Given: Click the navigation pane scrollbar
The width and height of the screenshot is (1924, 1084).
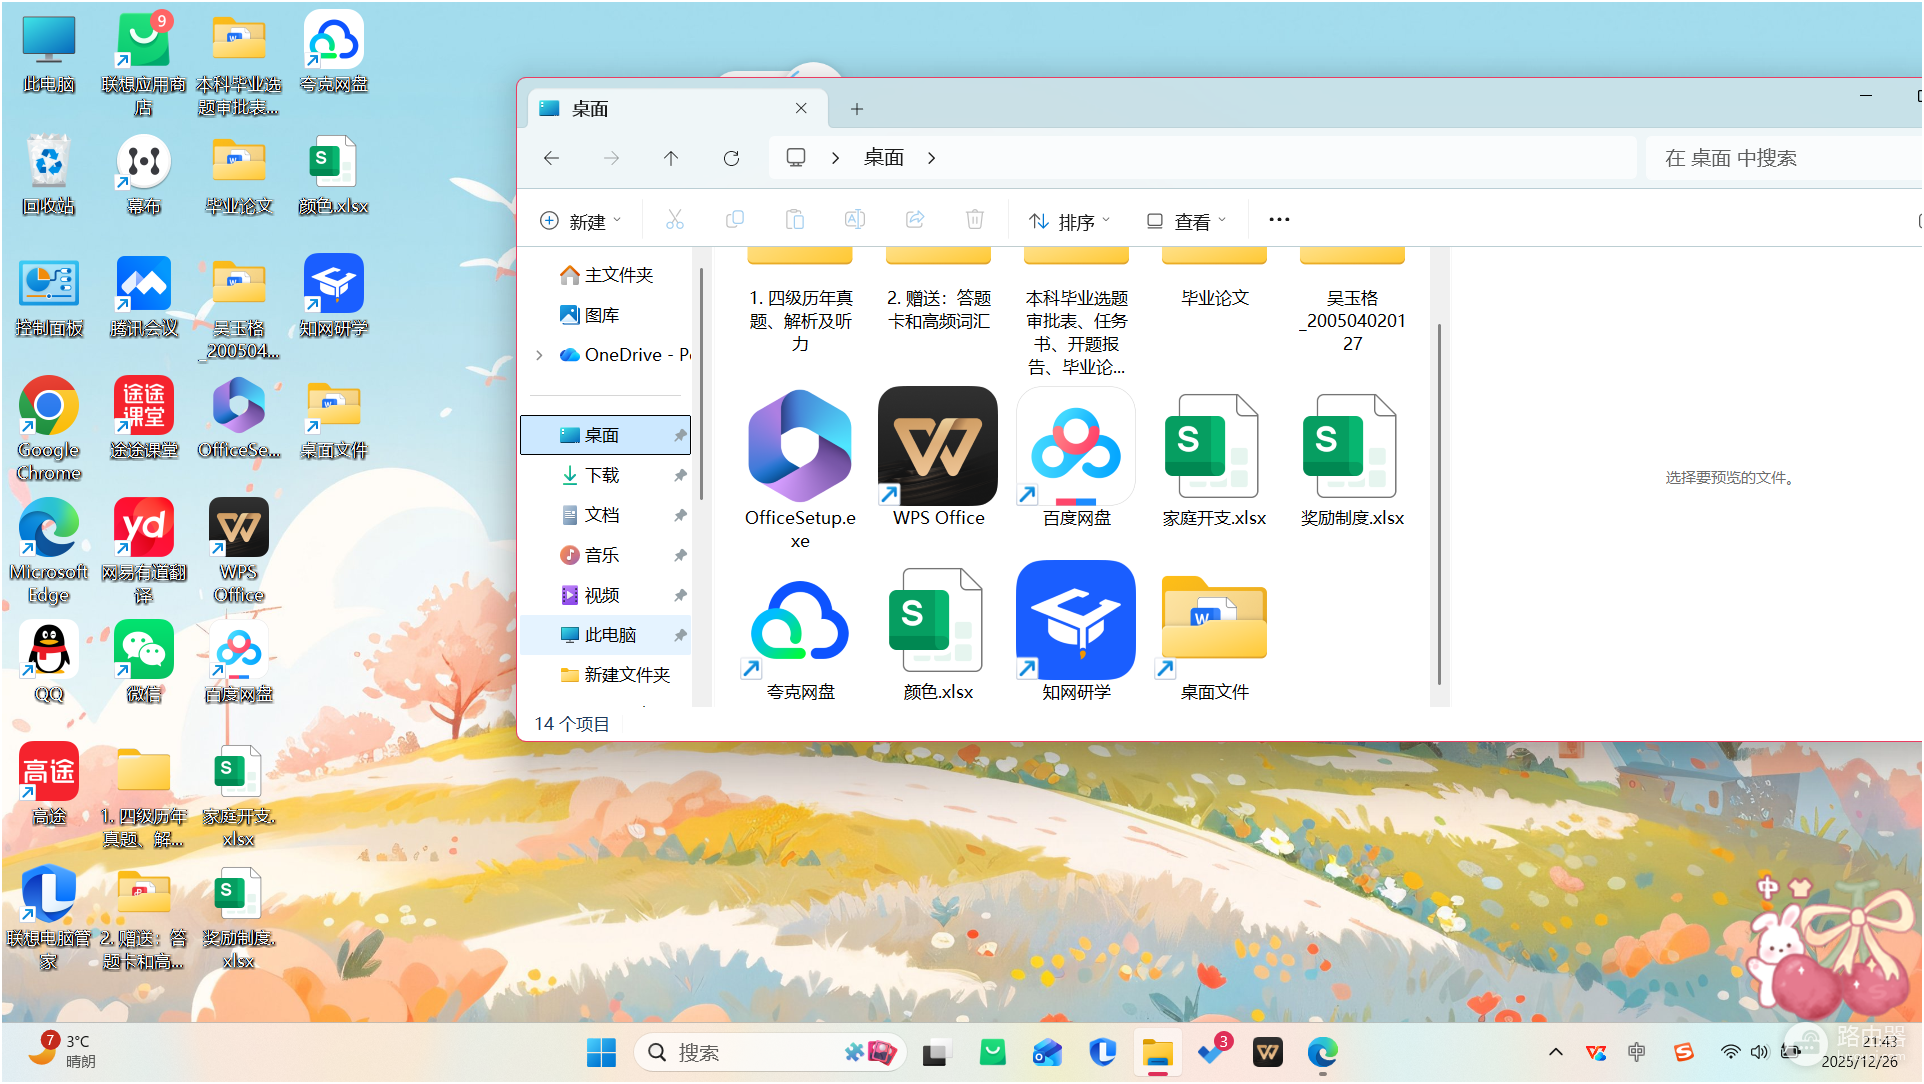Looking at the screenshot, I should click(702, 384).
